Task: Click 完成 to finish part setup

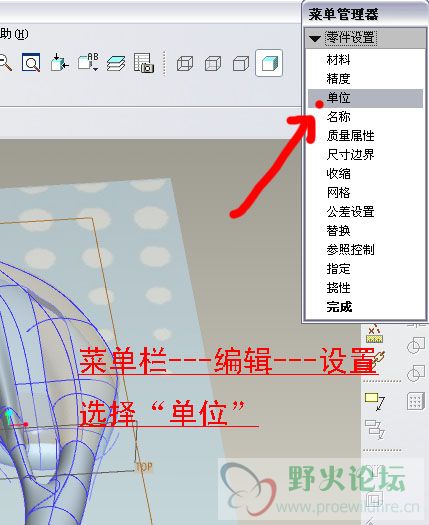Action: tap(339, 307)
